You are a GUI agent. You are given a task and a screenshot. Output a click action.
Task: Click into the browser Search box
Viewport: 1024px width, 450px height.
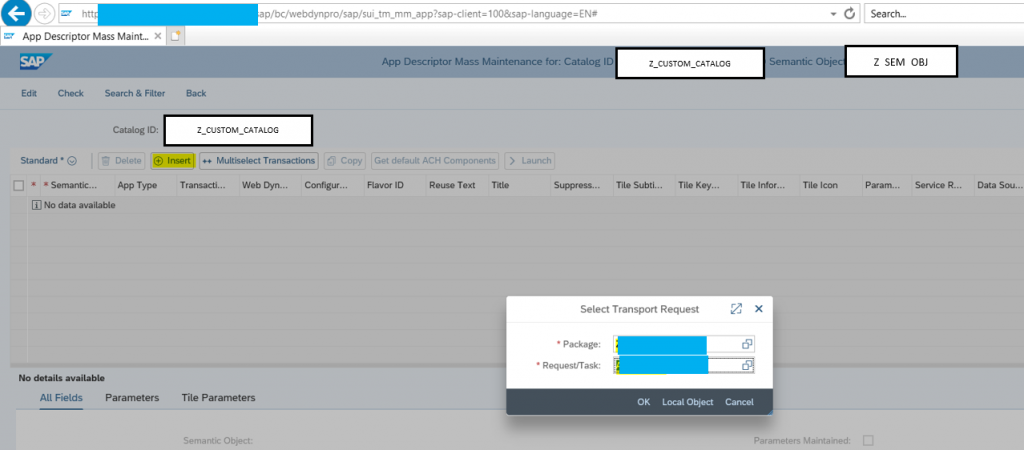point(944,14)
